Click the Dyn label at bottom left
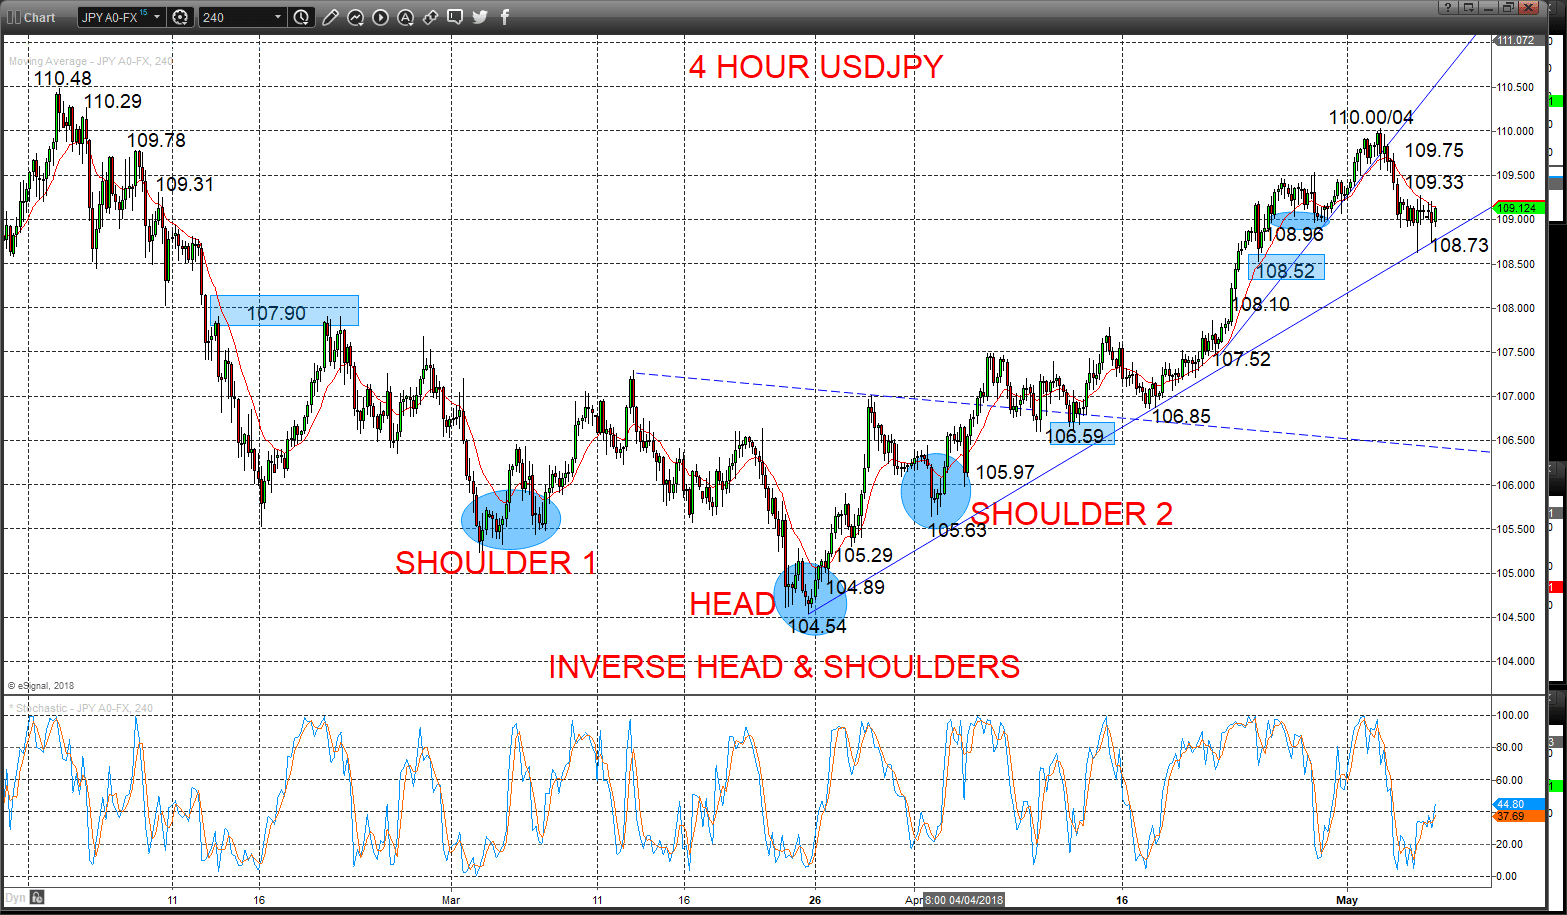This screenshot has width=1567, height=915. [15, 896]
